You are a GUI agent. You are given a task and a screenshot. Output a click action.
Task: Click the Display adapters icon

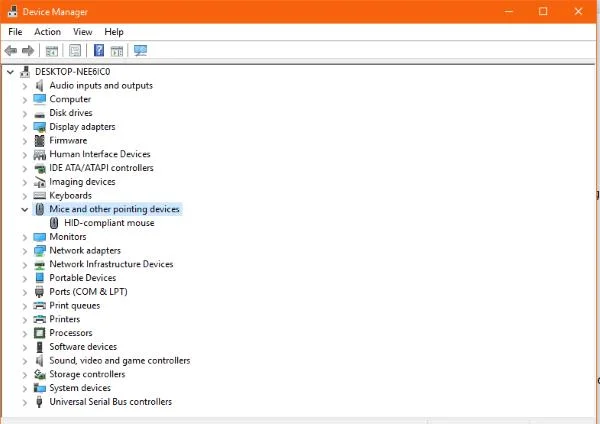pos(39,127)
